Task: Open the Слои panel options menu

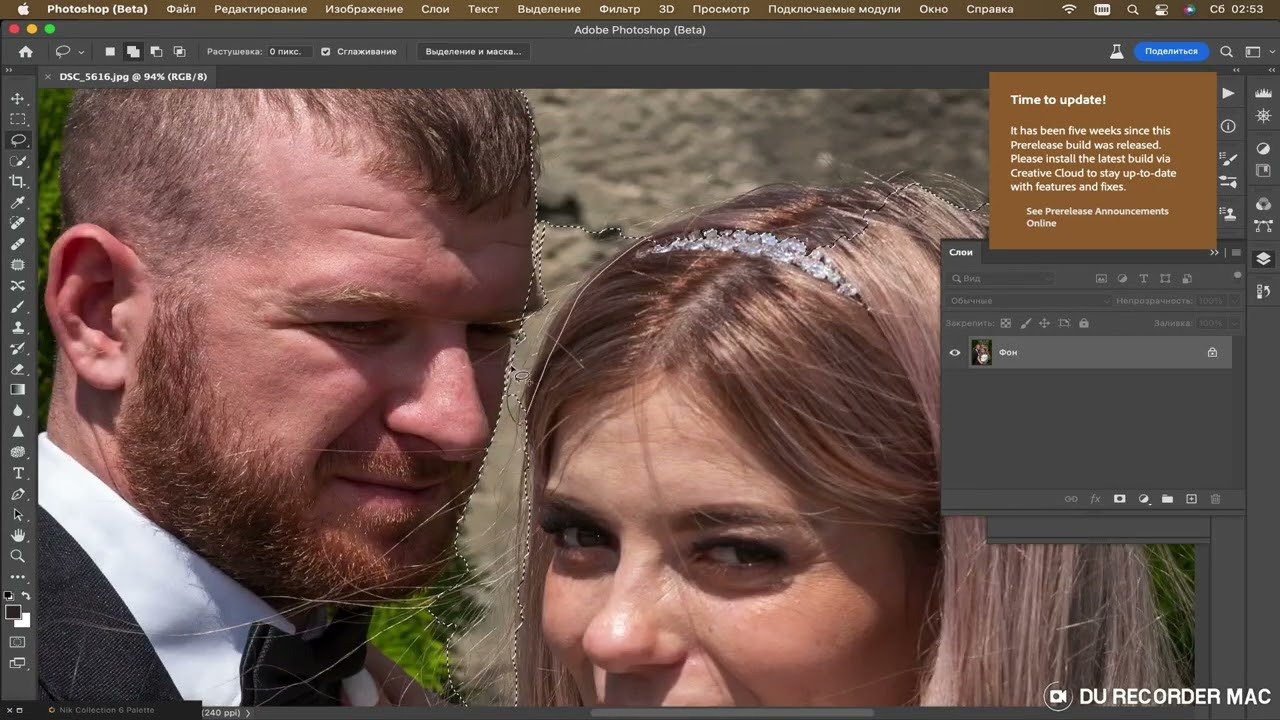Action: pos(1236,252)
